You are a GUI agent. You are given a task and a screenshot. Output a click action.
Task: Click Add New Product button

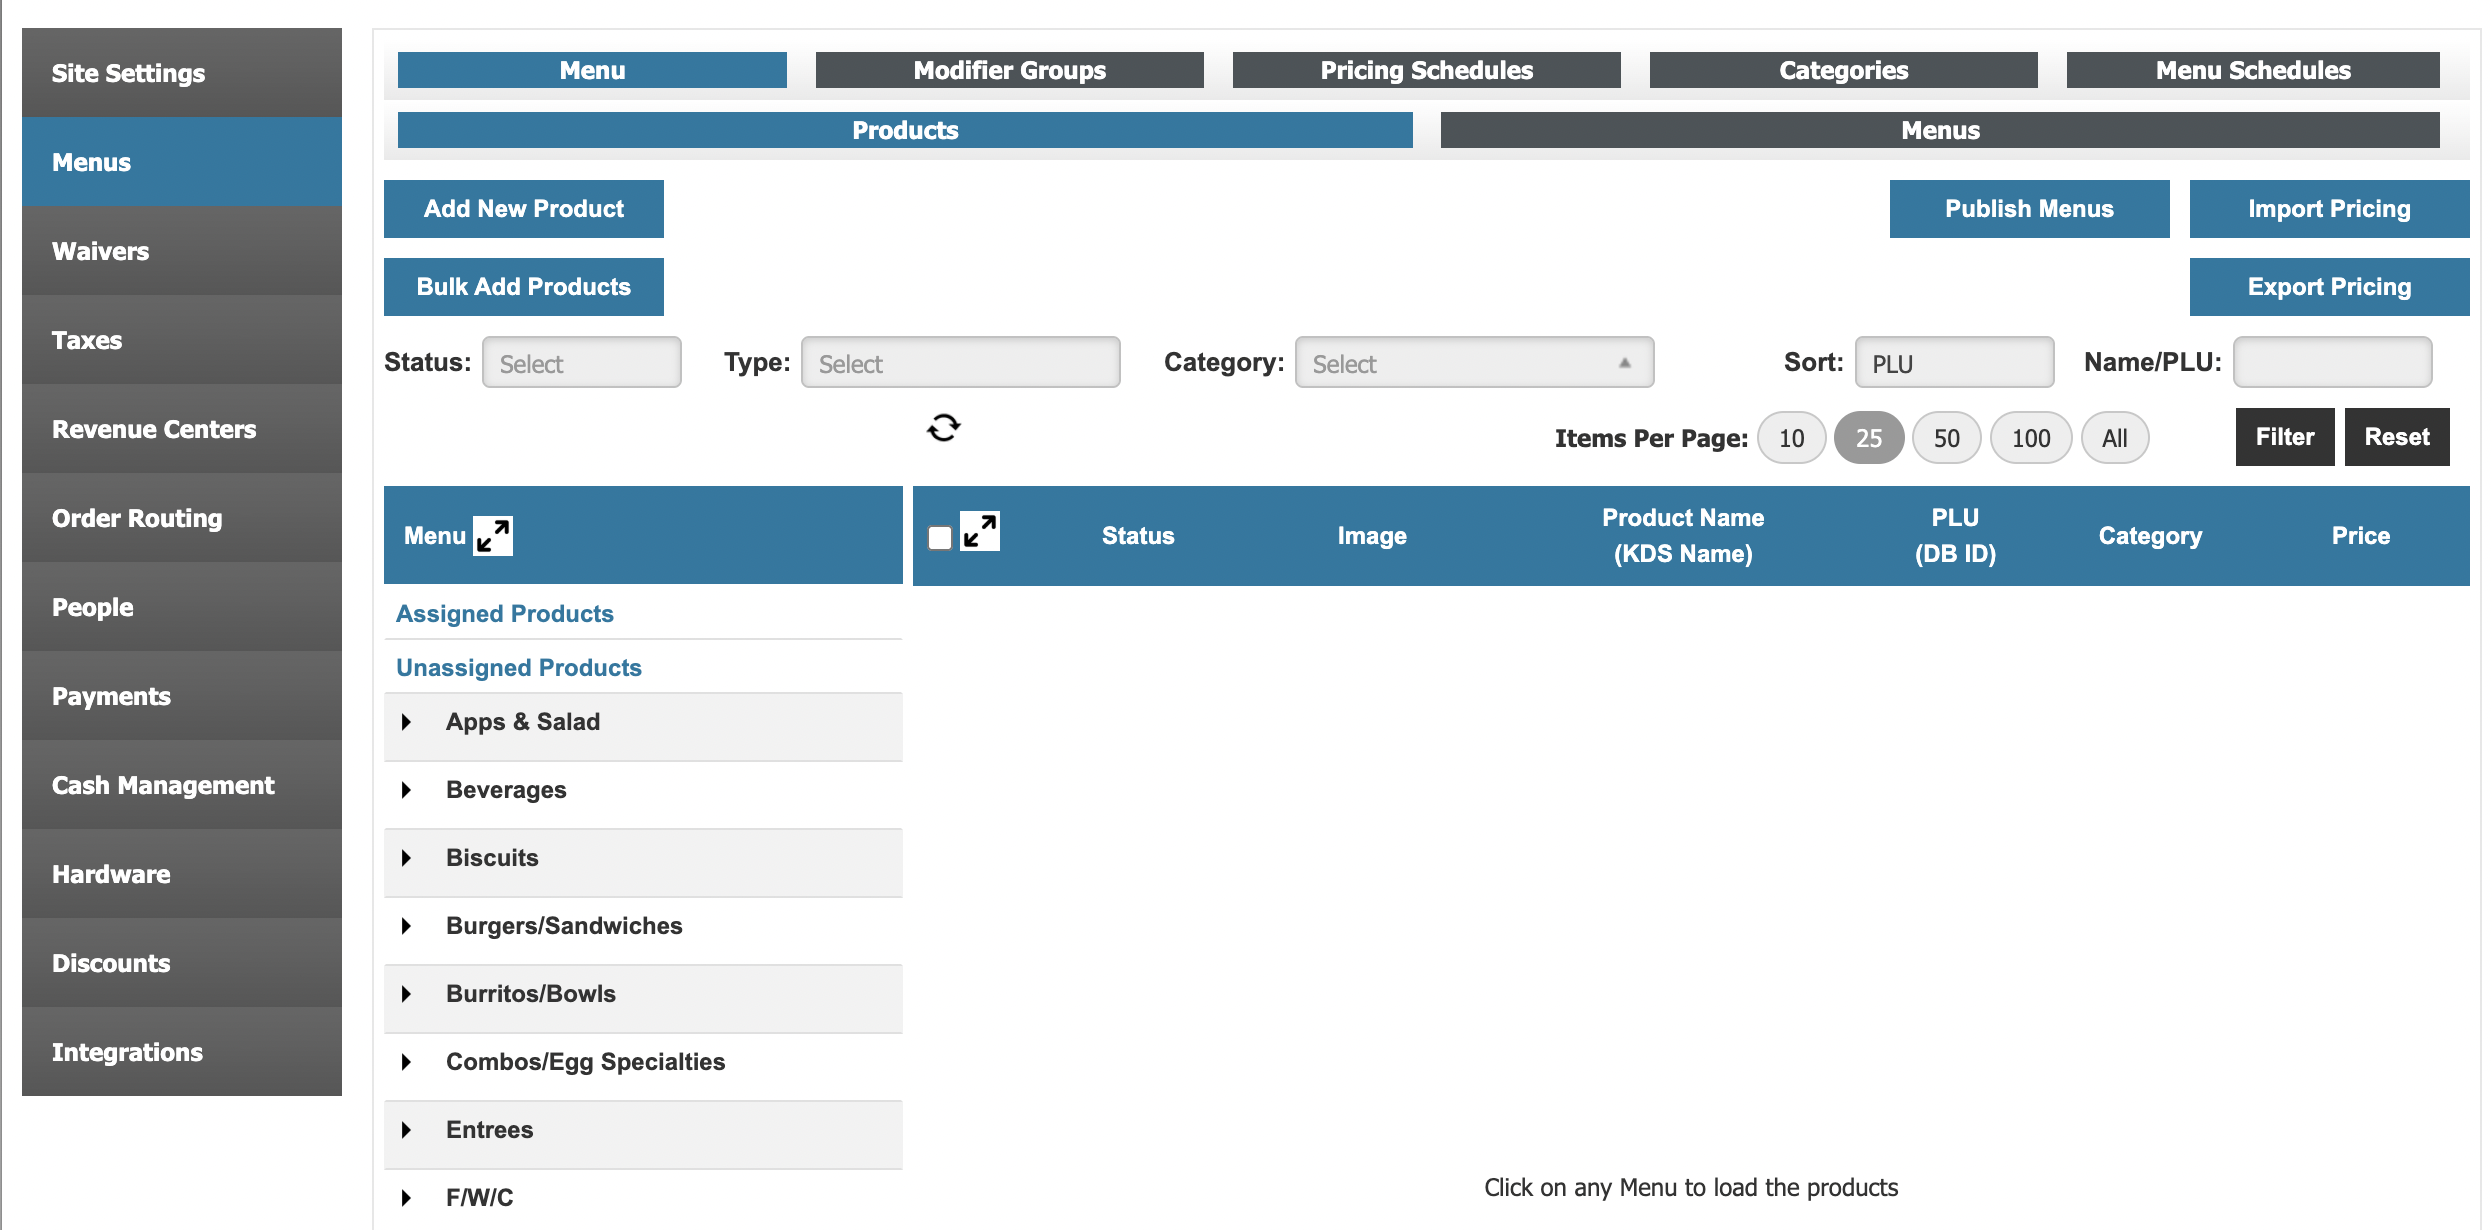[523, 209]
